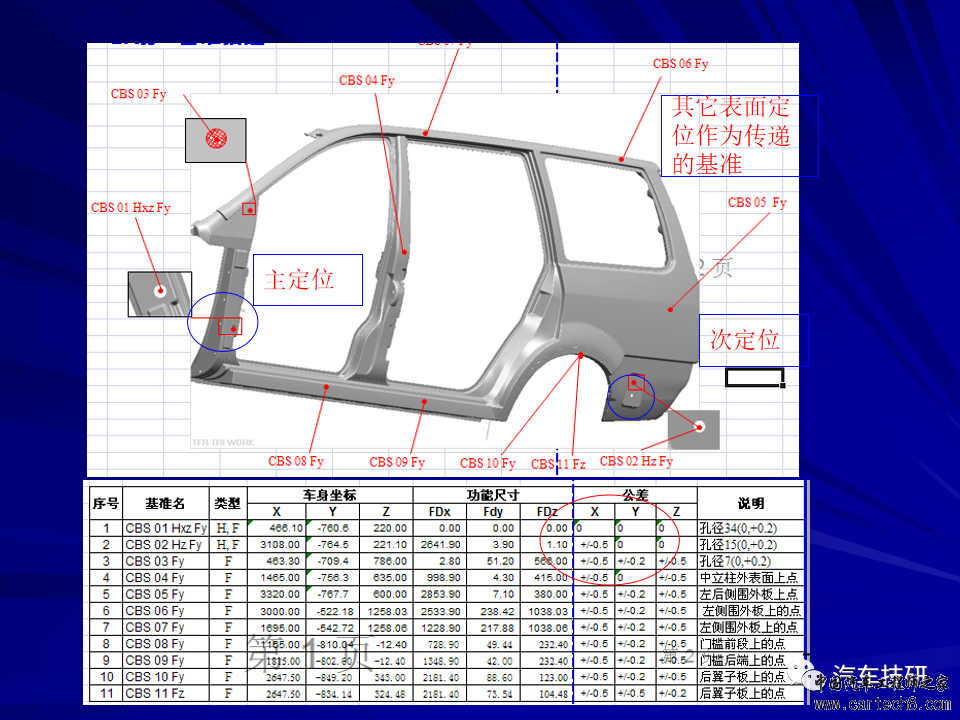Screen dimensions: 960x720
Task: Select the FDx value 998.90 cell
Action: pyautogui.click(x=440, y=577)
